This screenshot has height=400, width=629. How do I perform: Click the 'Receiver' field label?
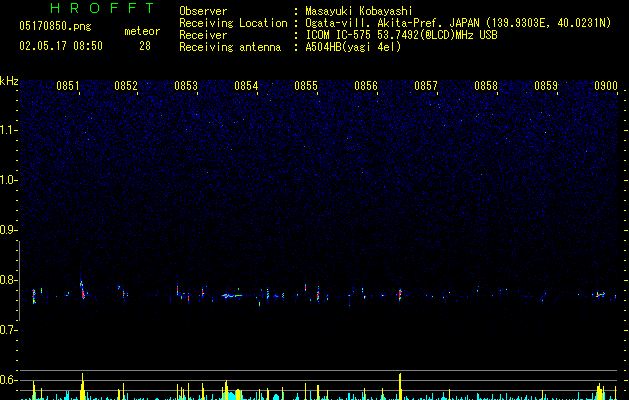pos(203,35)
